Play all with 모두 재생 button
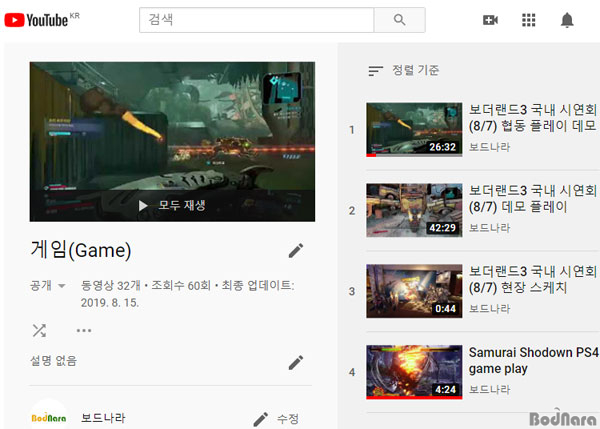Screen dimensions: 600x429 coord(172,206)
